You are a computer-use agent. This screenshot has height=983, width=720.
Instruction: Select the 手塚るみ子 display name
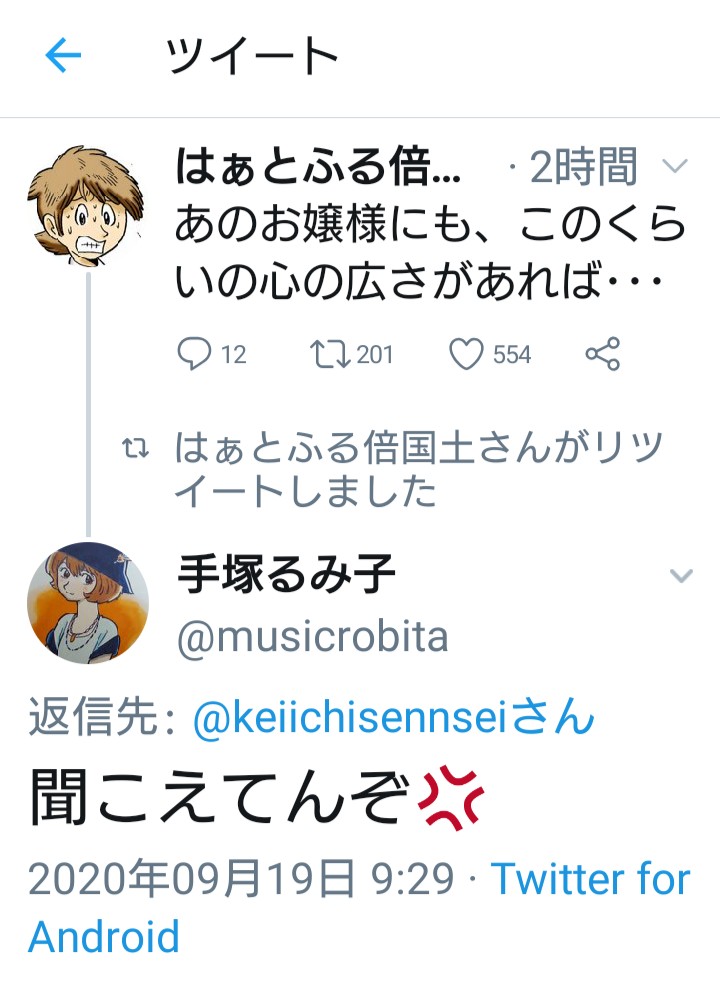(286, 575)
